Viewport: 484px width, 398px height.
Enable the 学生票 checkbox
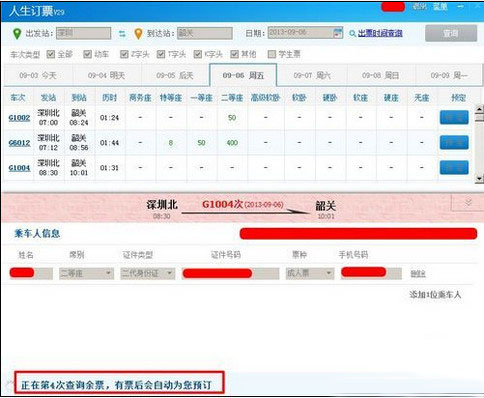tap(272, 54)
